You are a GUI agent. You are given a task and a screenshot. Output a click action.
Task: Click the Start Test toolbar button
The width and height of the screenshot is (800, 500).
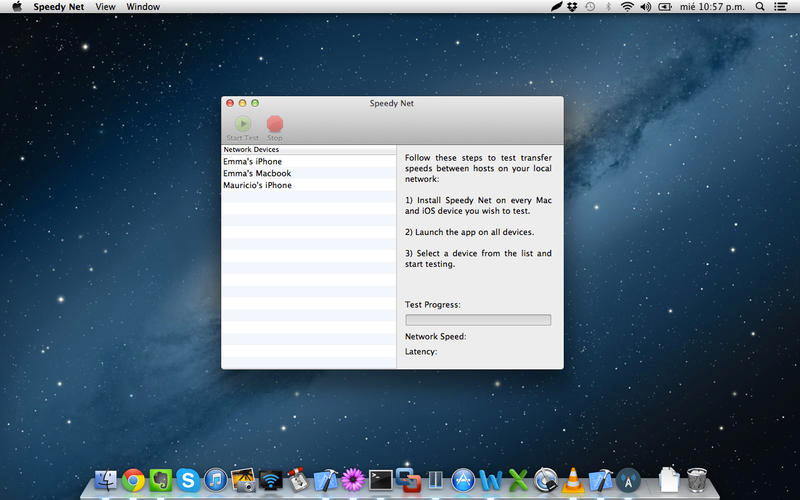pos(243,128)
